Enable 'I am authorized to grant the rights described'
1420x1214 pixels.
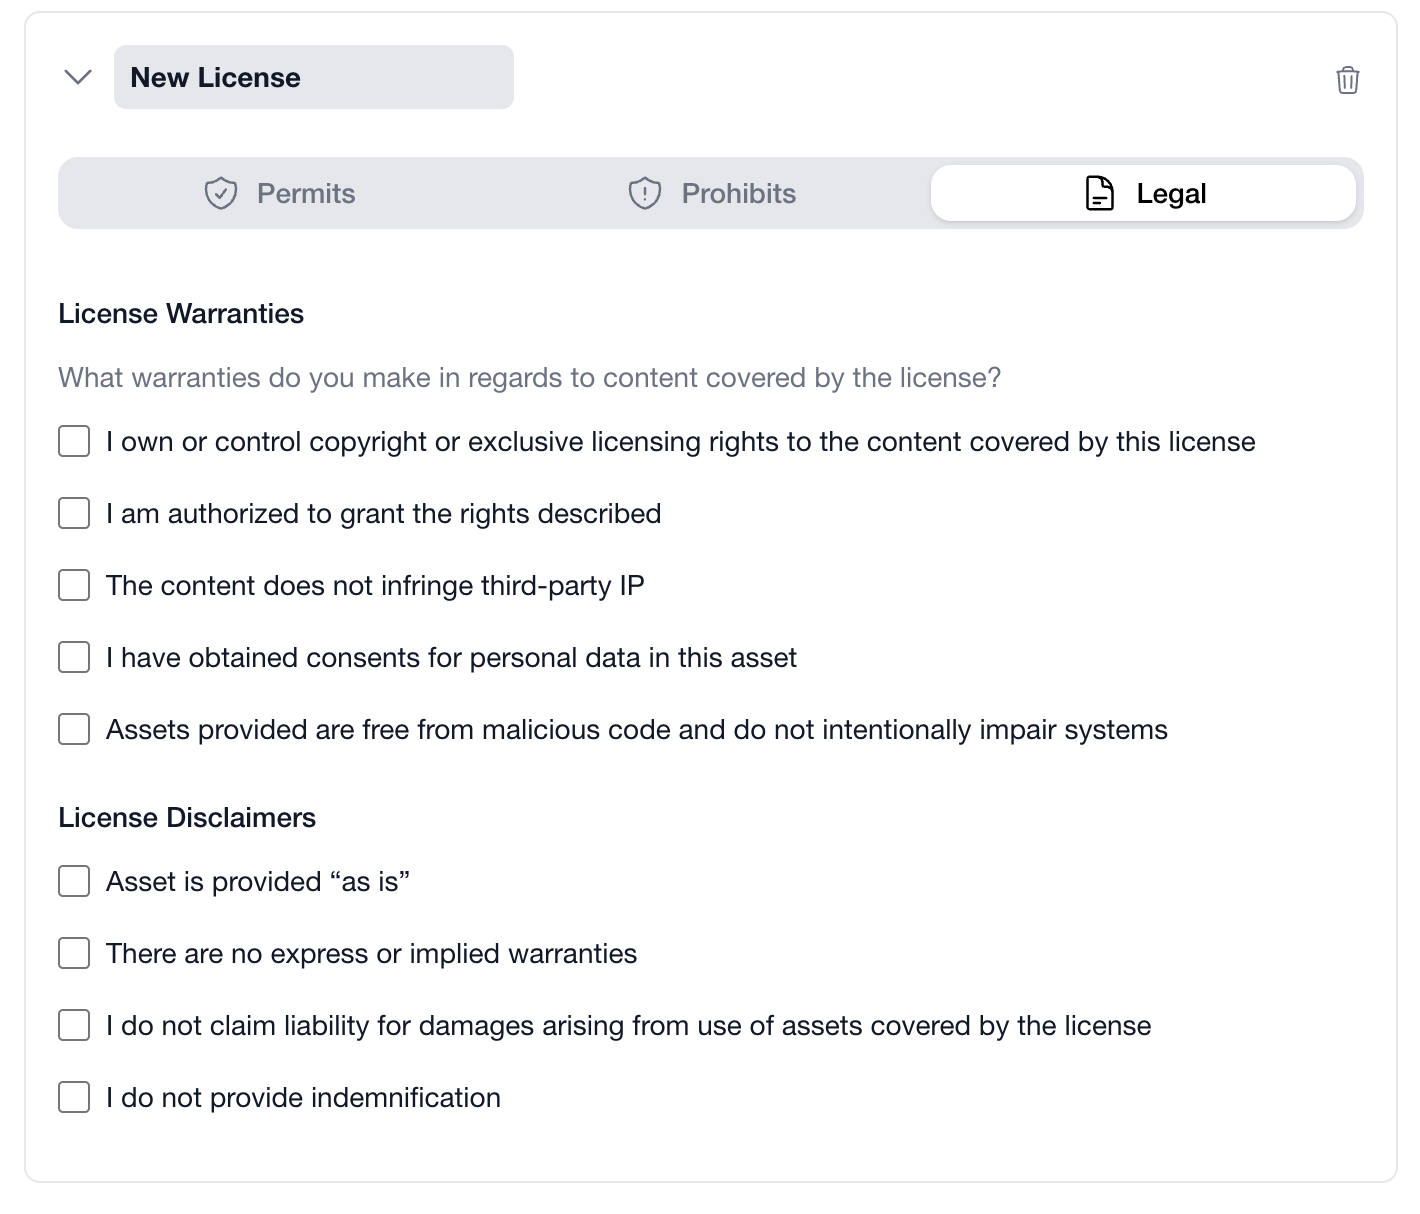pos(74,513)
